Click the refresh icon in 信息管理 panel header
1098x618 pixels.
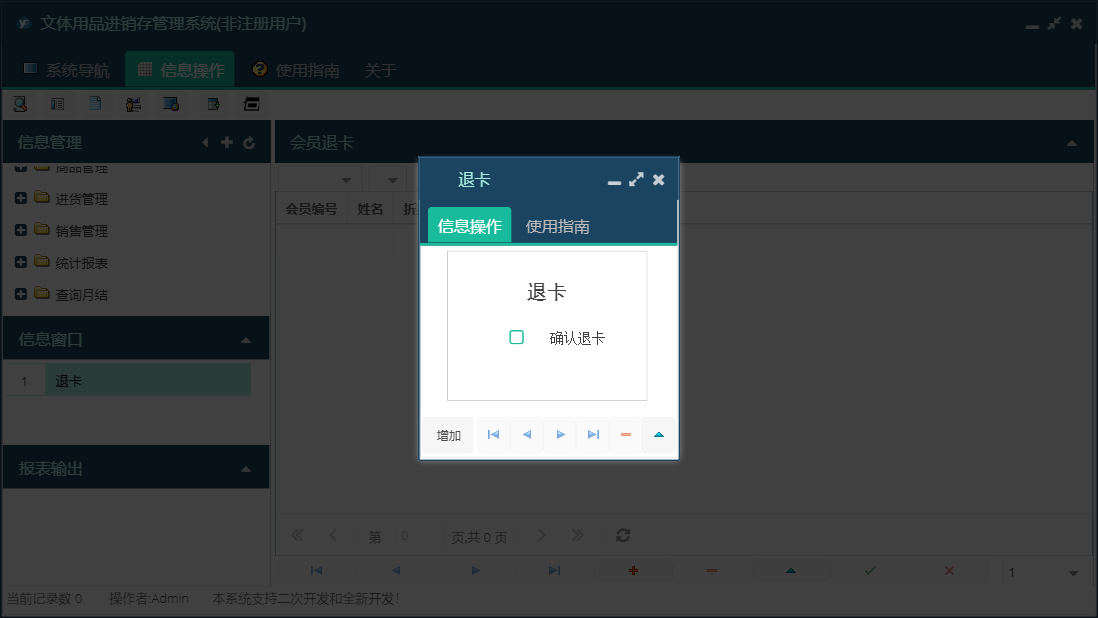coord(248,142)
